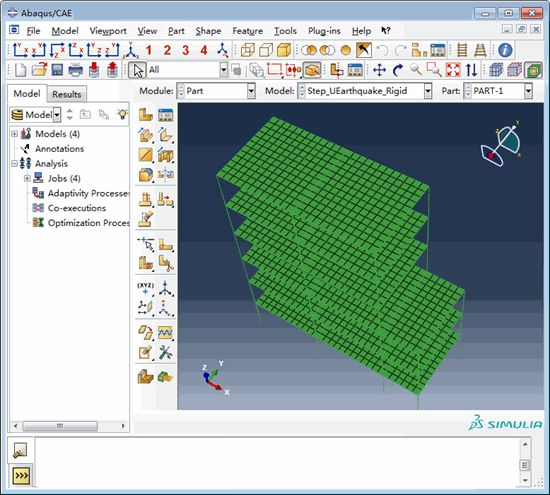Image resolution: width=550 pixels, height=495 pixels.
Task: Click the Create Datum Point tool
Action: [146, 288]
